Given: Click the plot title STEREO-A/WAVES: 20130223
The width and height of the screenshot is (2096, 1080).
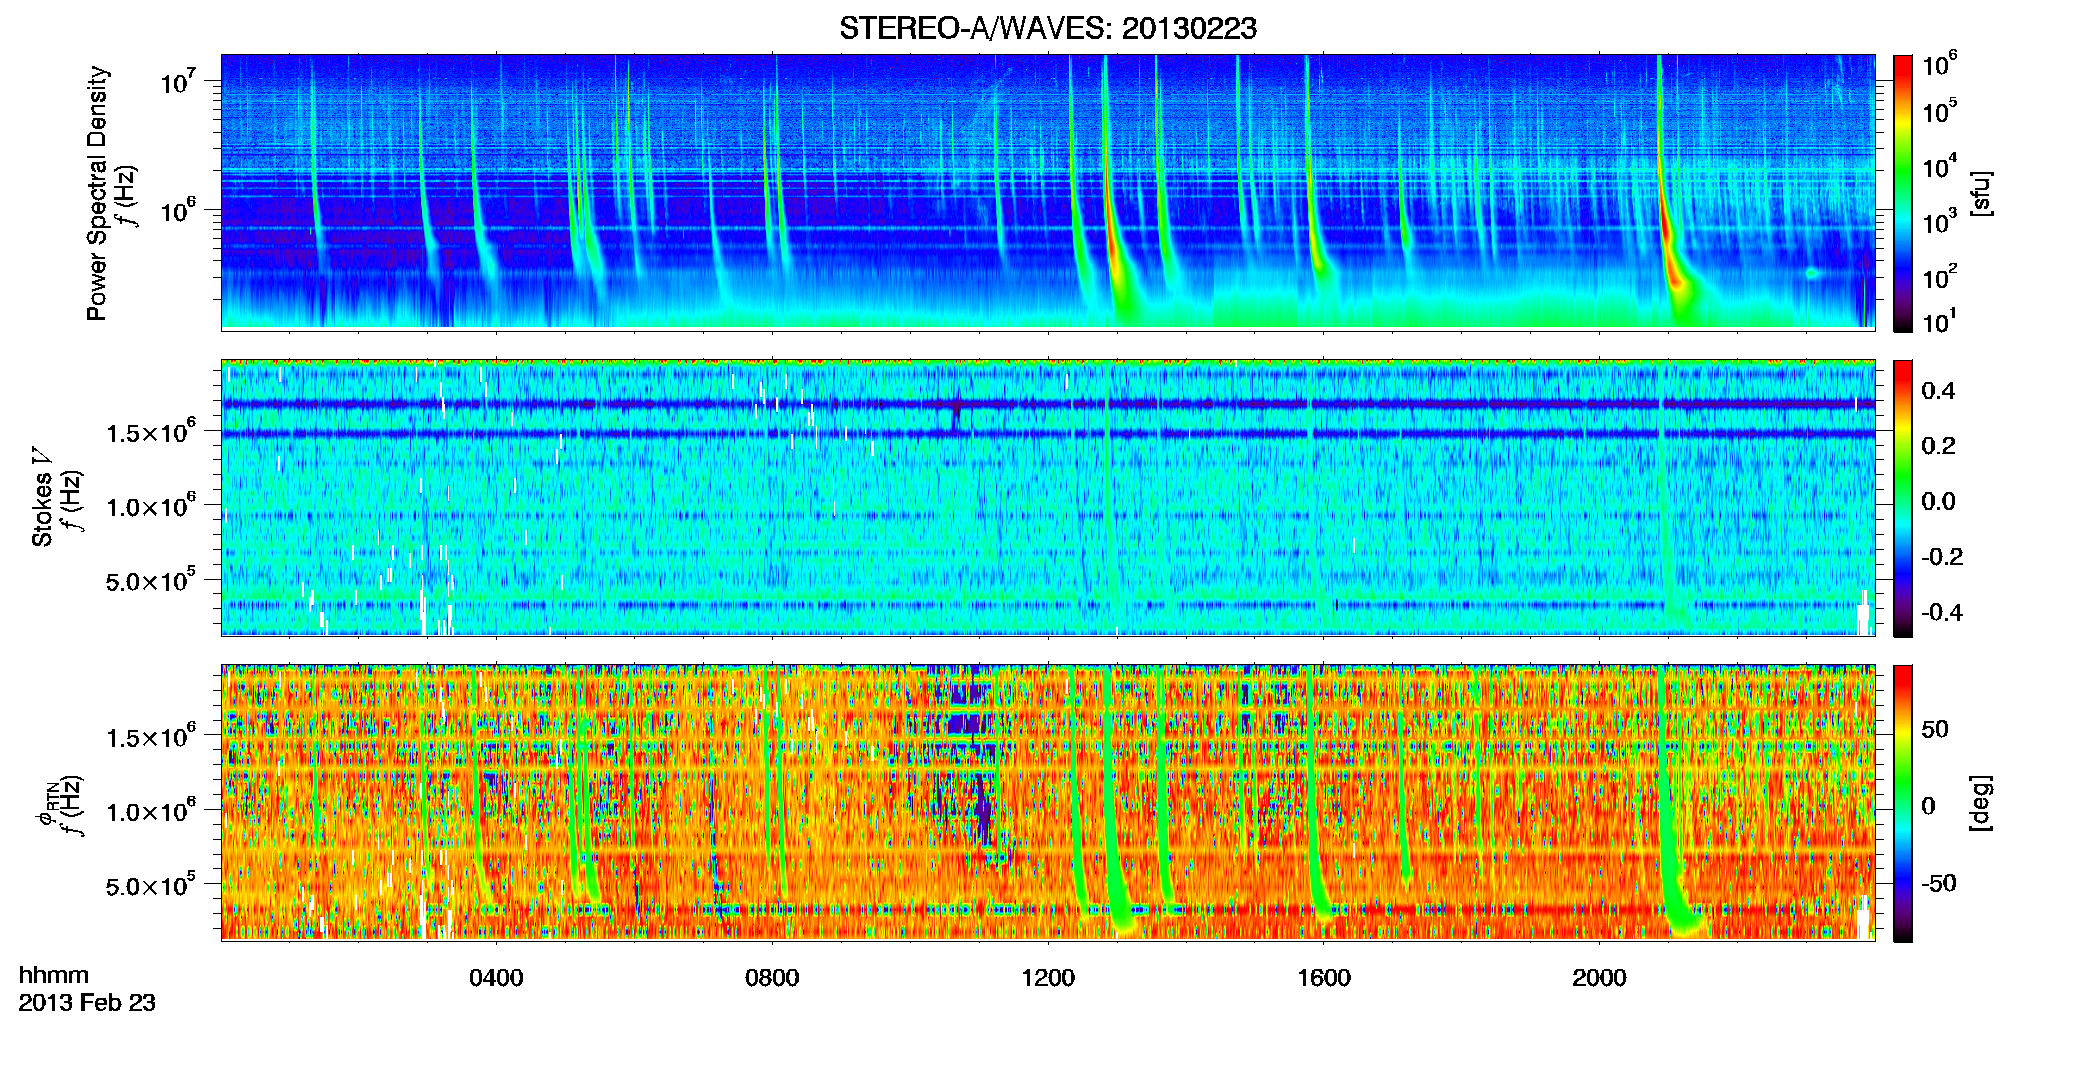Looking at the screenshot, I should pyautogui.click(x=1048, y=28).
